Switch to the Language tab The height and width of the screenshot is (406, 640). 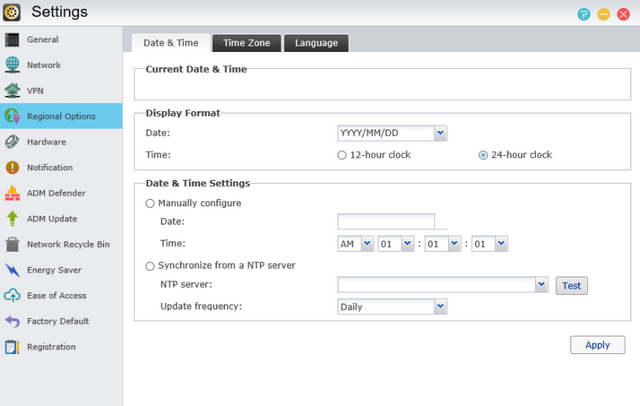tap(316, 43)
